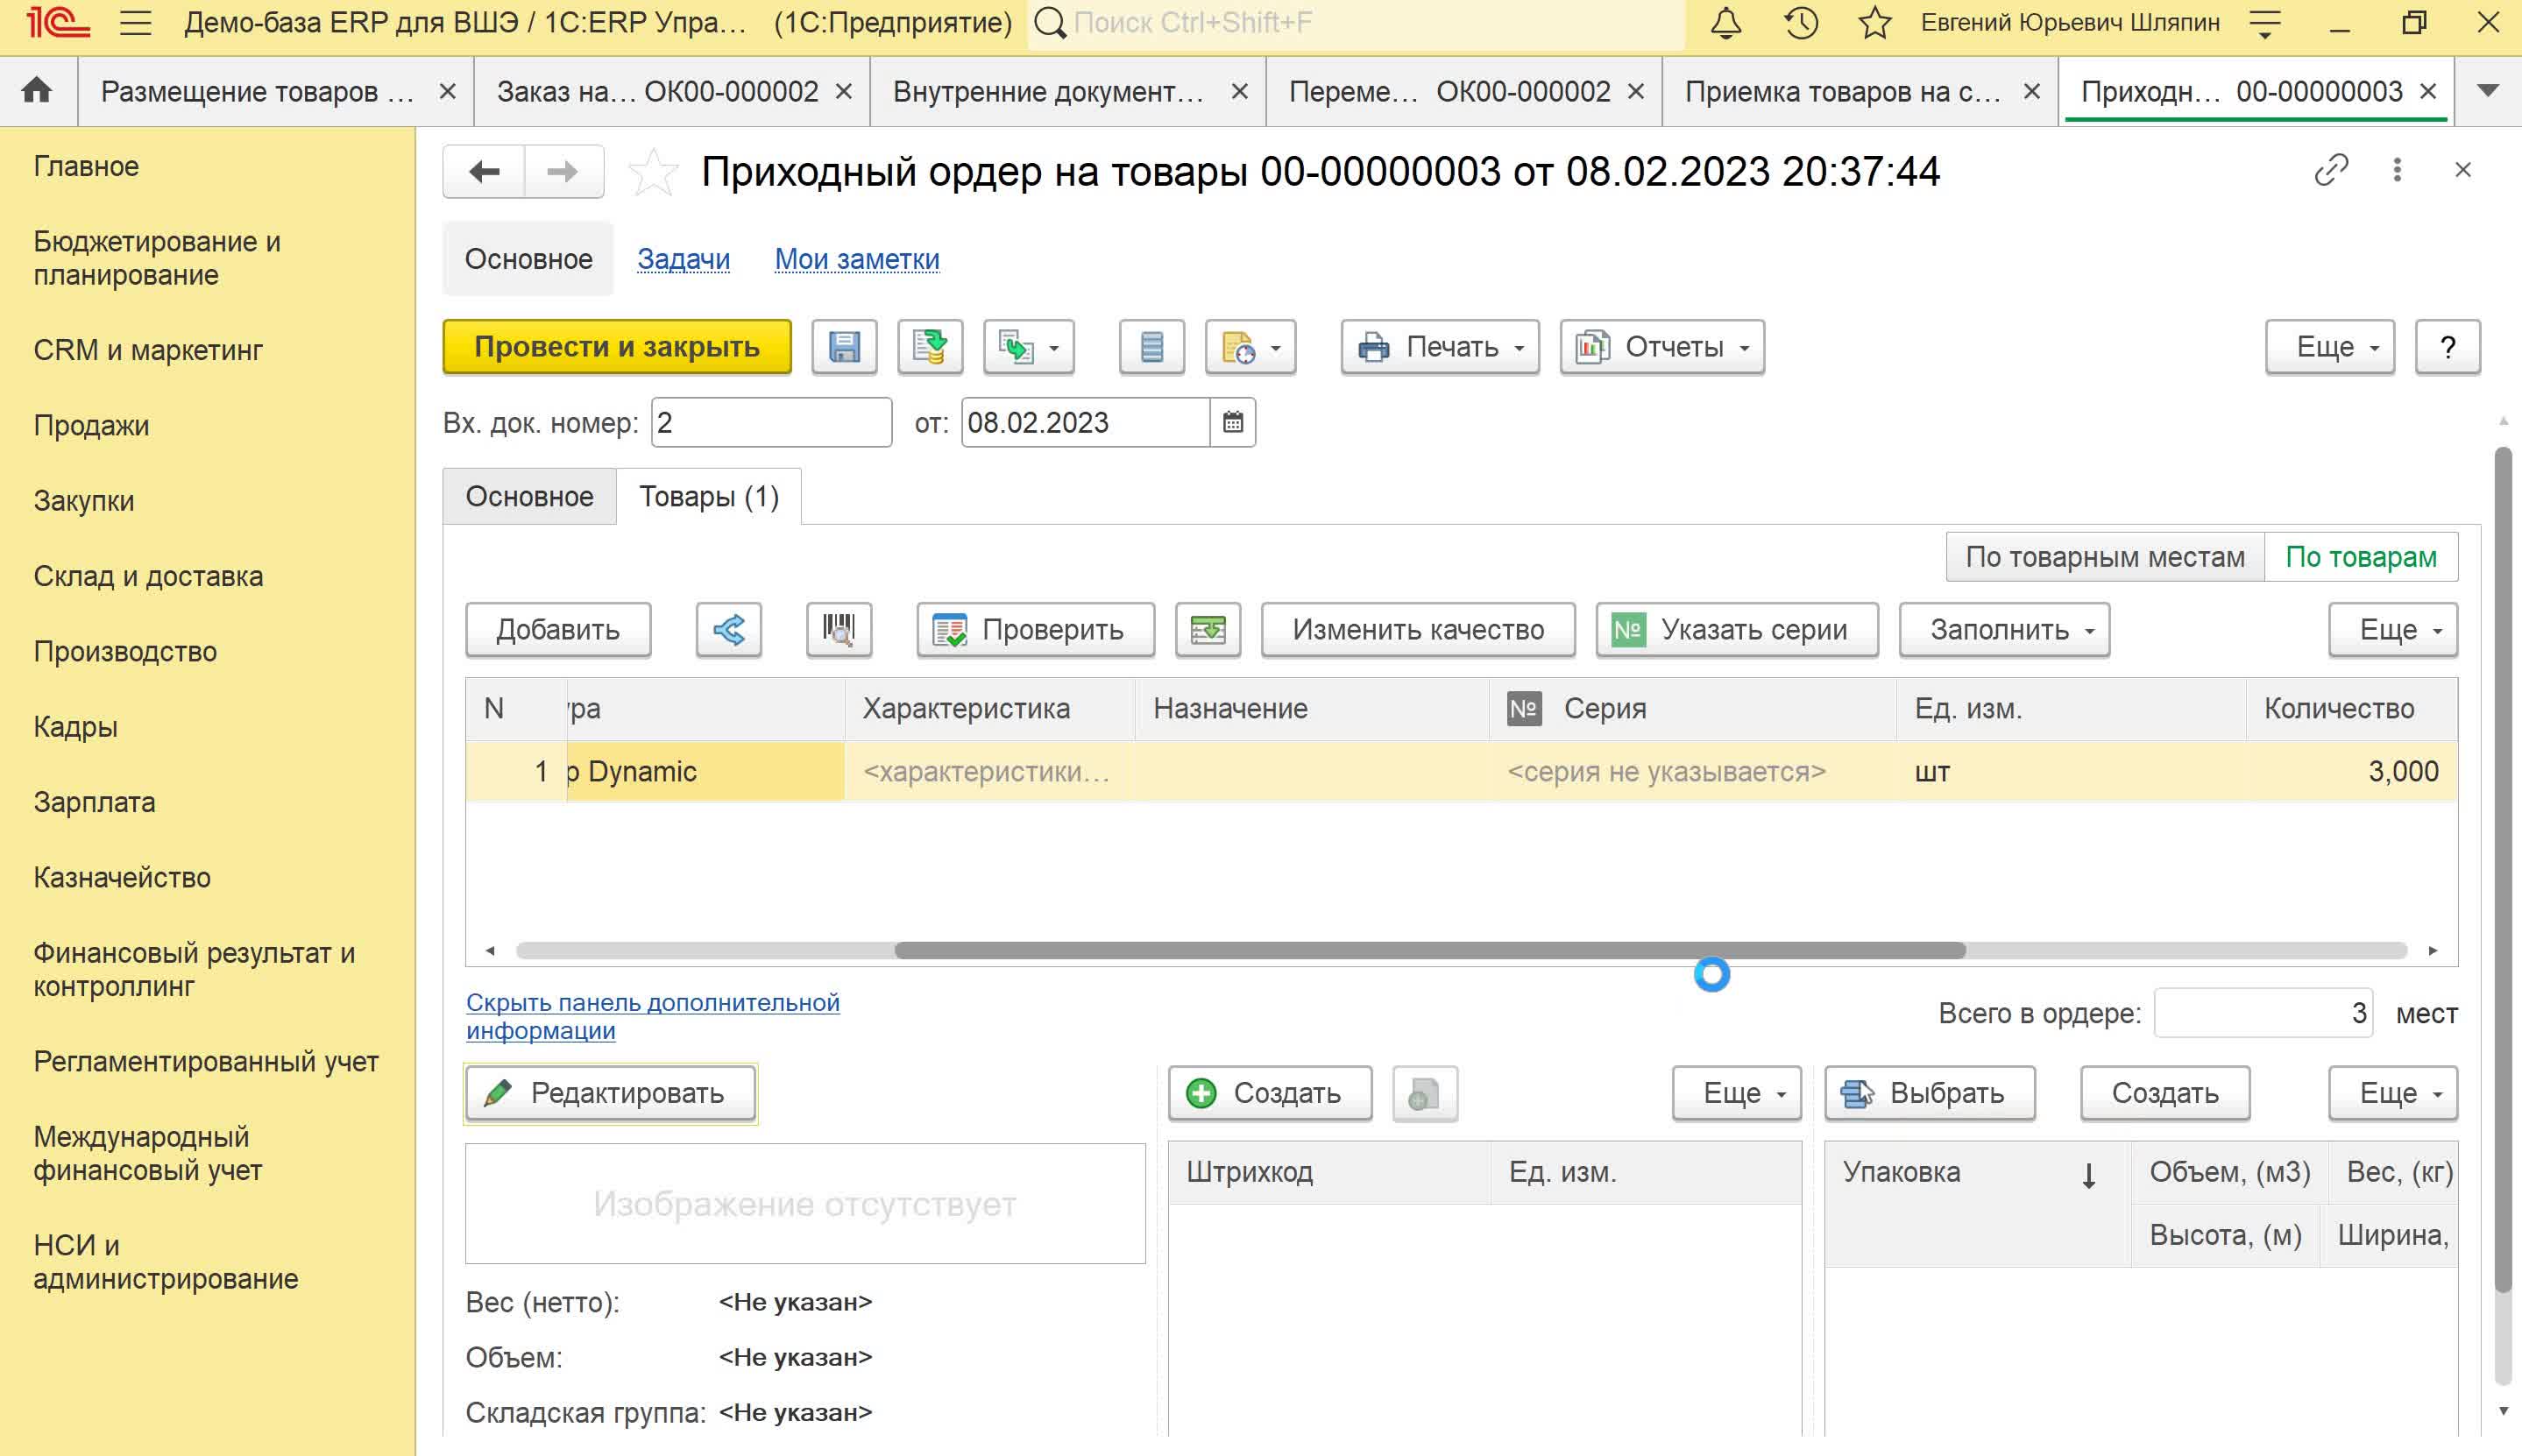Save document with floppy disk icon

(x=844, y=347)
